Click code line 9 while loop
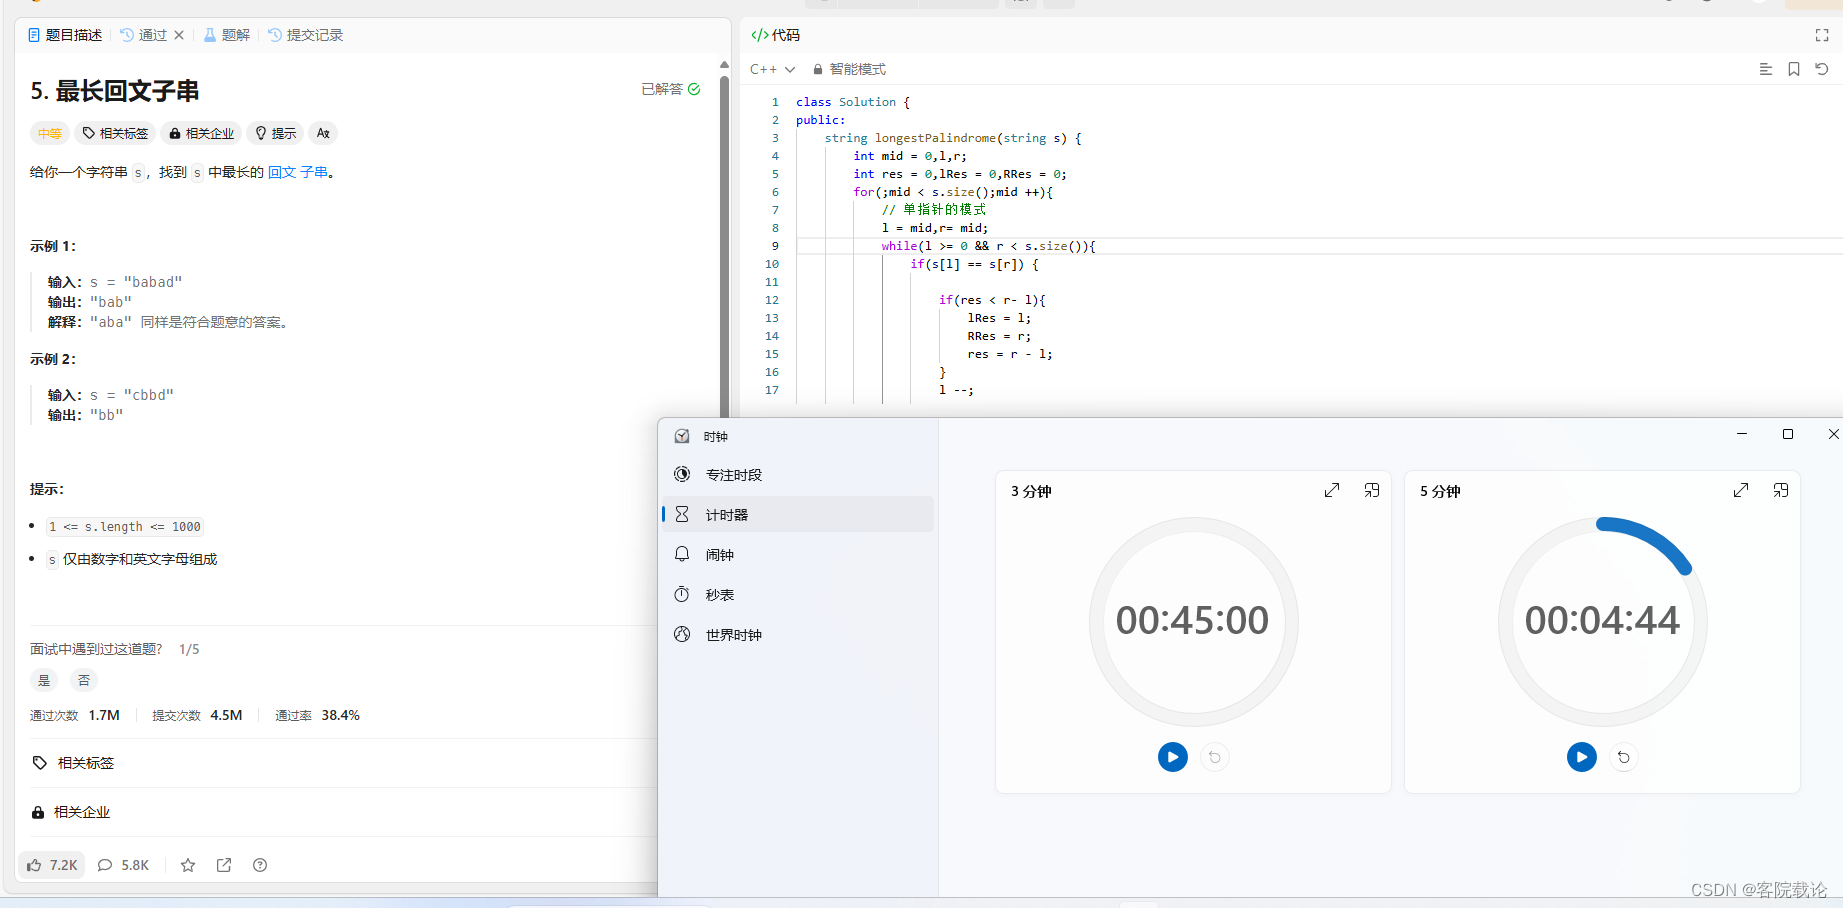Screen dimensions: 1843x908 [988, 246]
